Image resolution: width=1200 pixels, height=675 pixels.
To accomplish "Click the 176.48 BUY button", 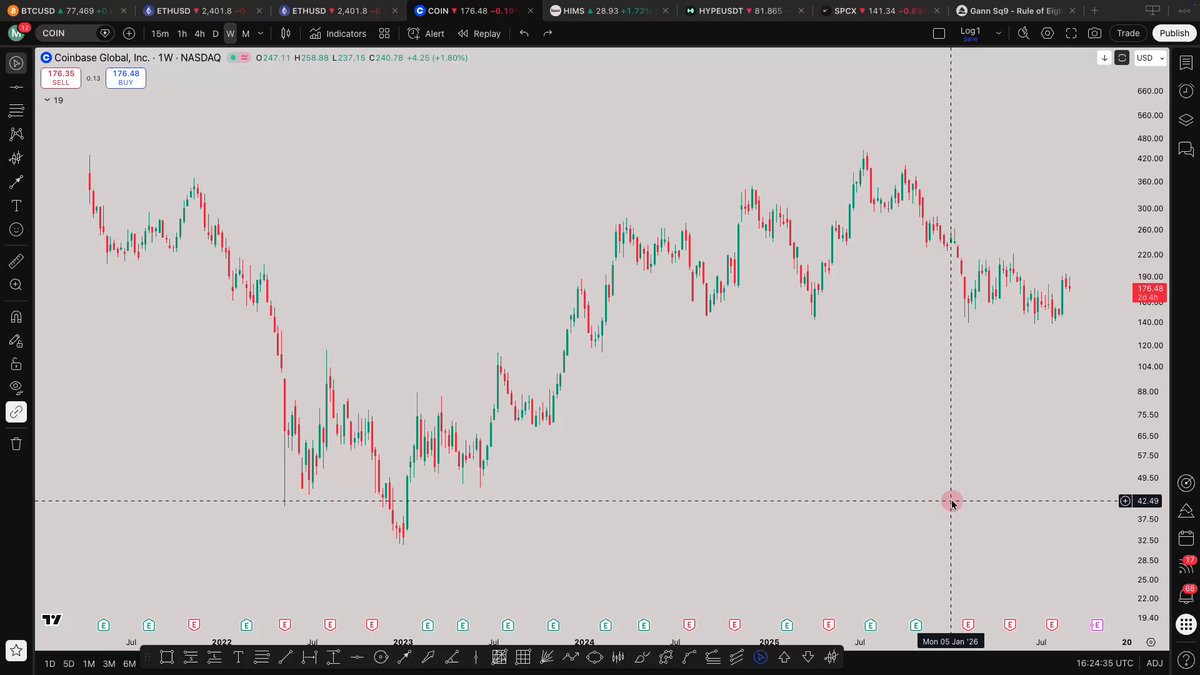I will [x=126, y=77].
